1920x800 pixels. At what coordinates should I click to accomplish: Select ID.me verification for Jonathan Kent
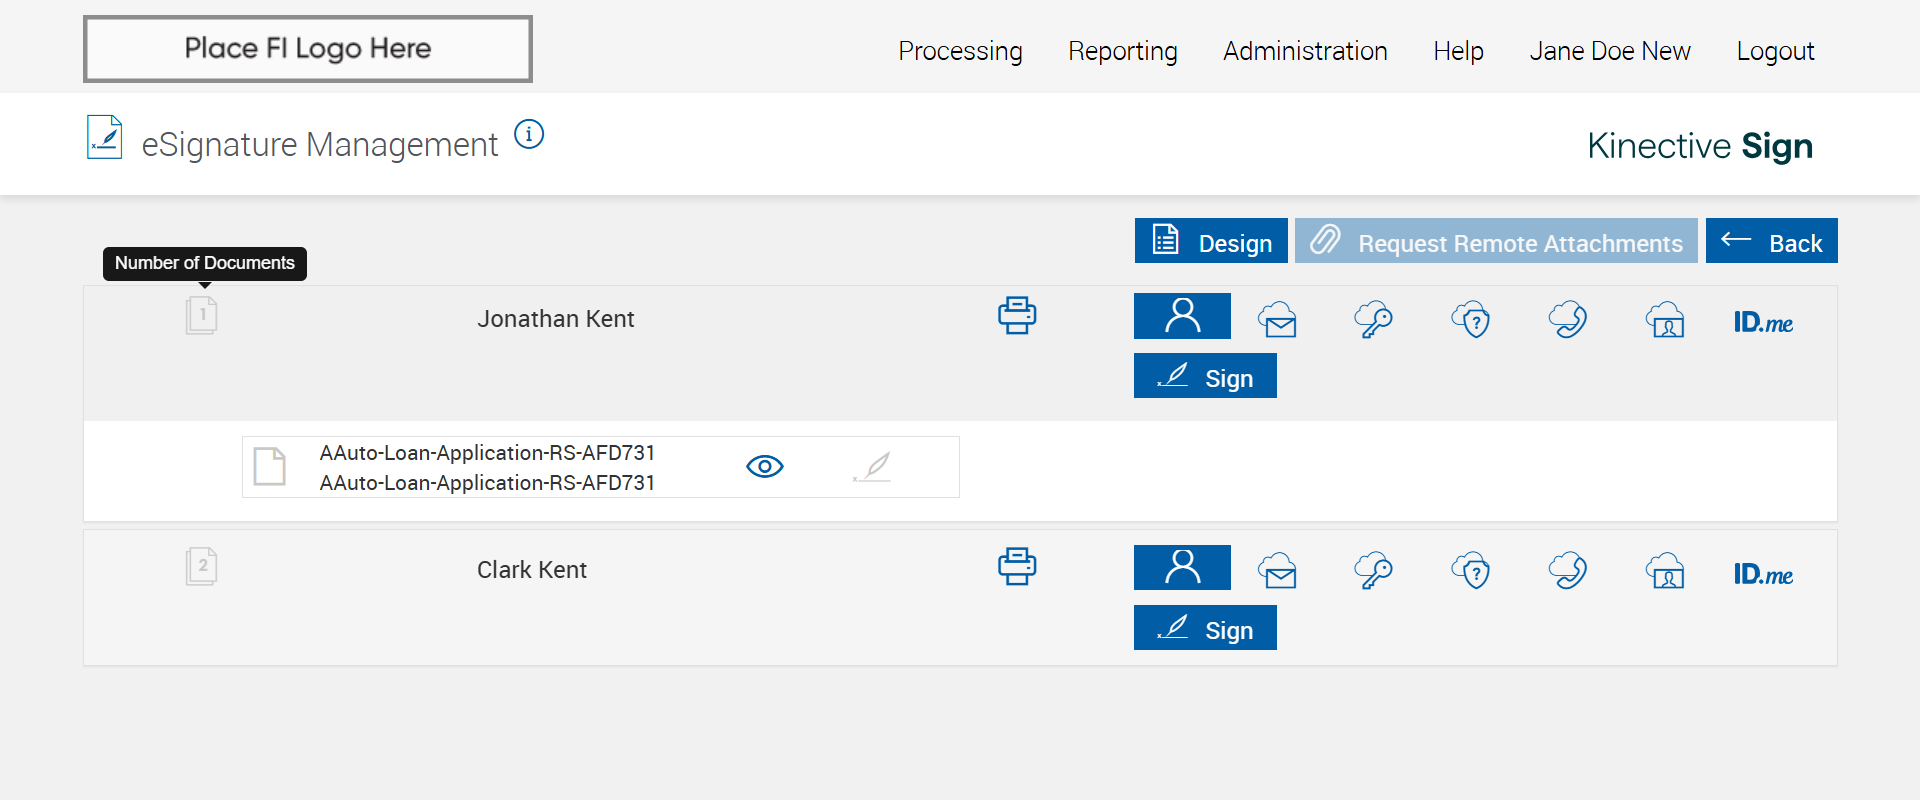tap(1763, 322)
